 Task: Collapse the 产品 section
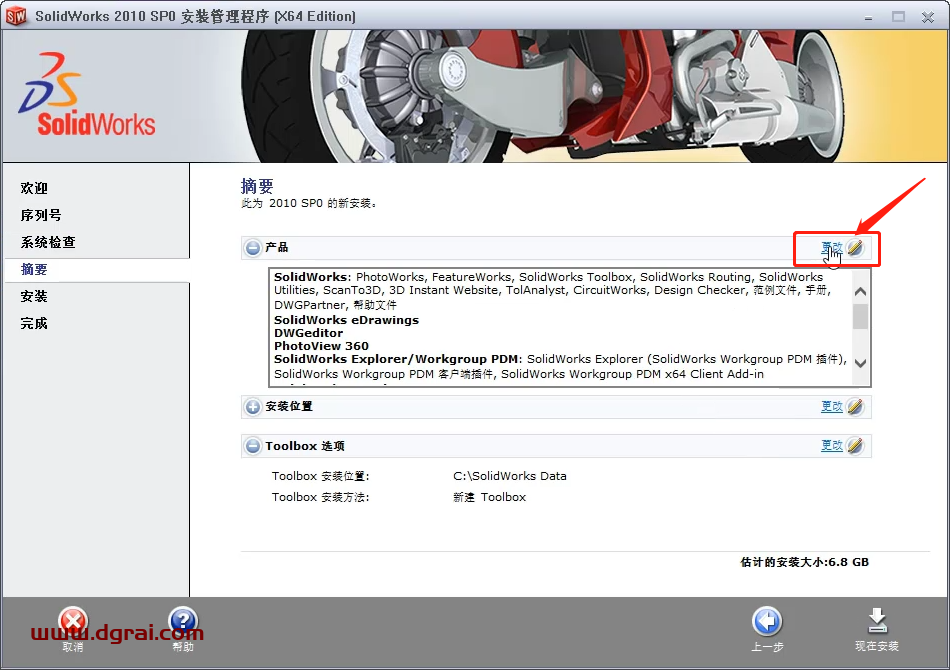[x=253, y=248]
